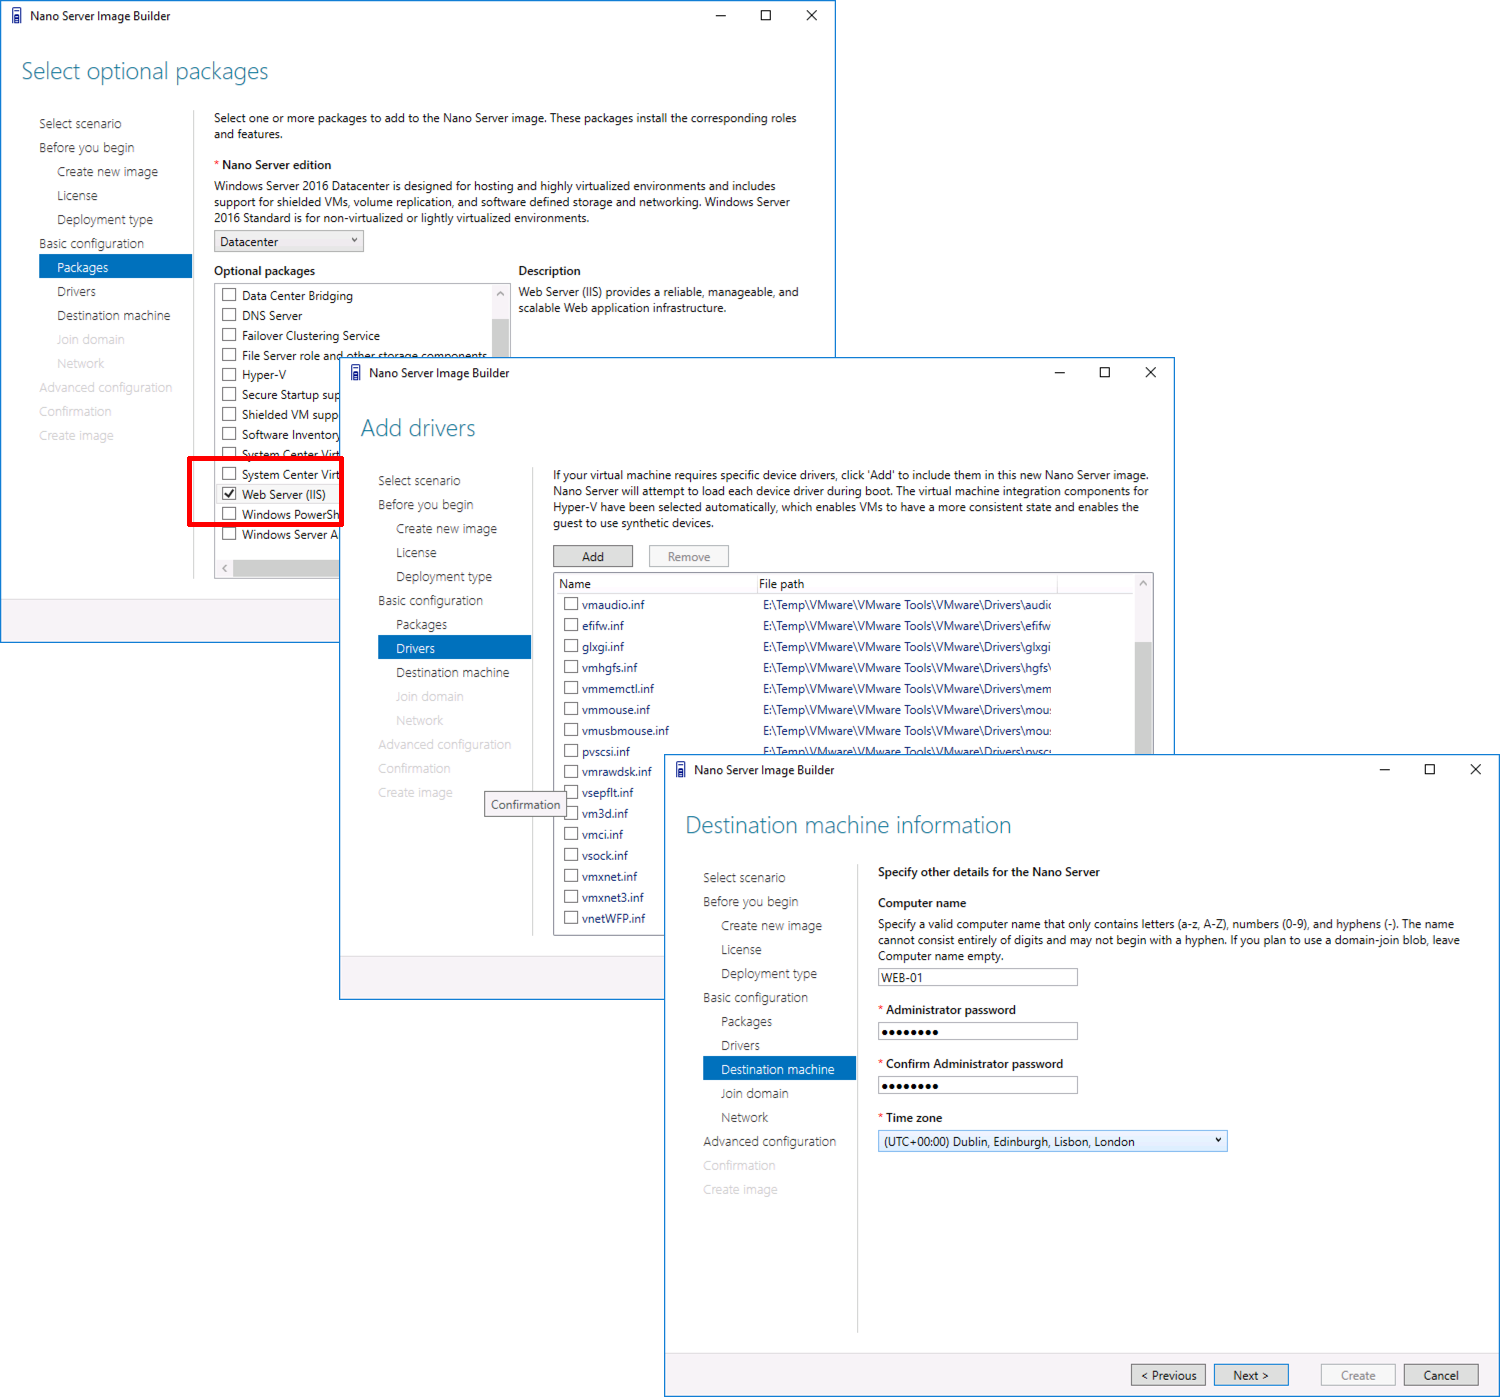Select Packages step in Packages window sidebar

pos(115,267)
